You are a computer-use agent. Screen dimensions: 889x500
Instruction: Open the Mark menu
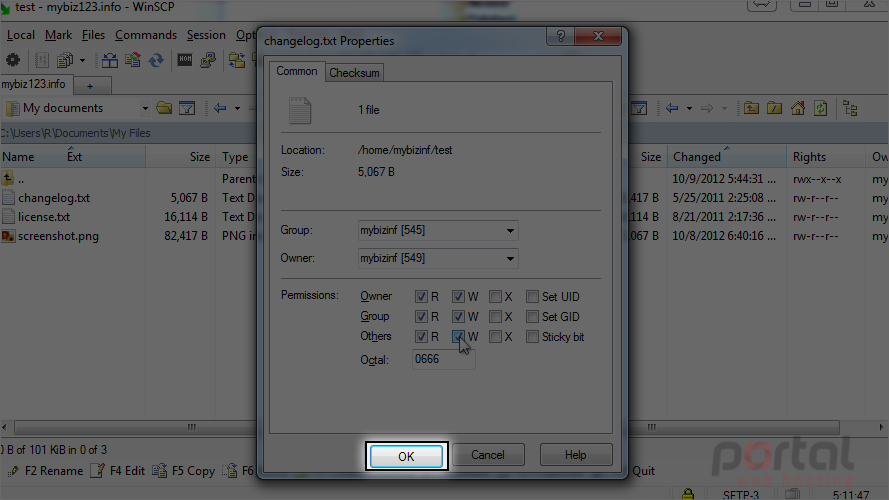point(58,35)
